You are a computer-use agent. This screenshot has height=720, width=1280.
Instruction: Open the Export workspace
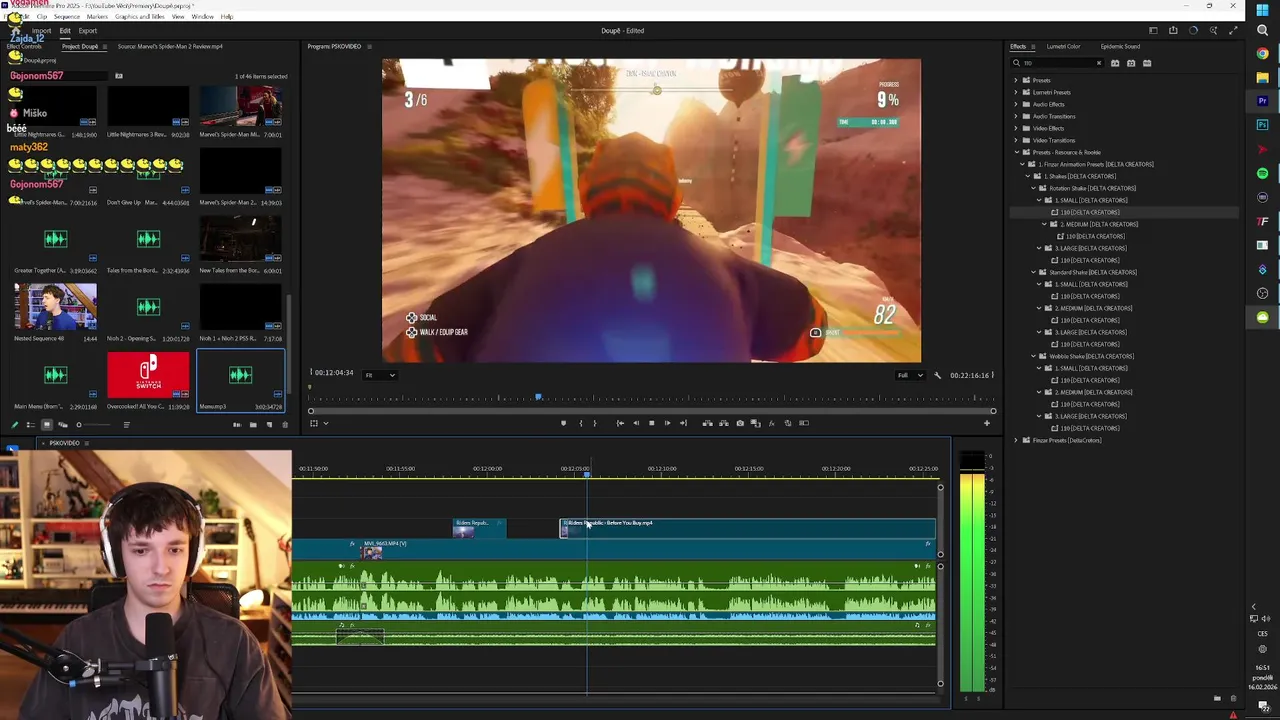point(88,31)
